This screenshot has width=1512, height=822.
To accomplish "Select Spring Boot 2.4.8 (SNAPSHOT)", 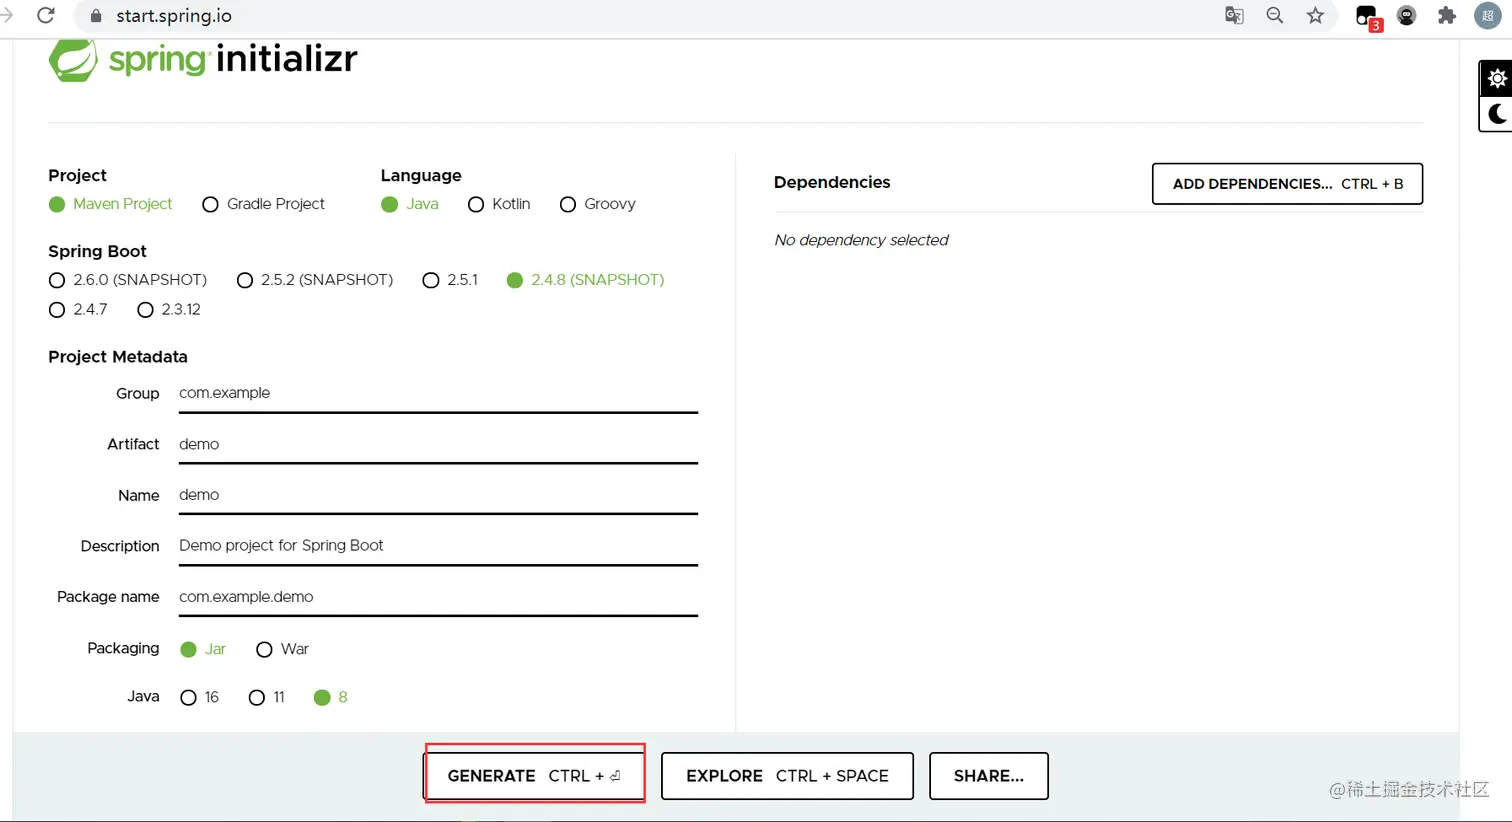I will pos(585,280).
